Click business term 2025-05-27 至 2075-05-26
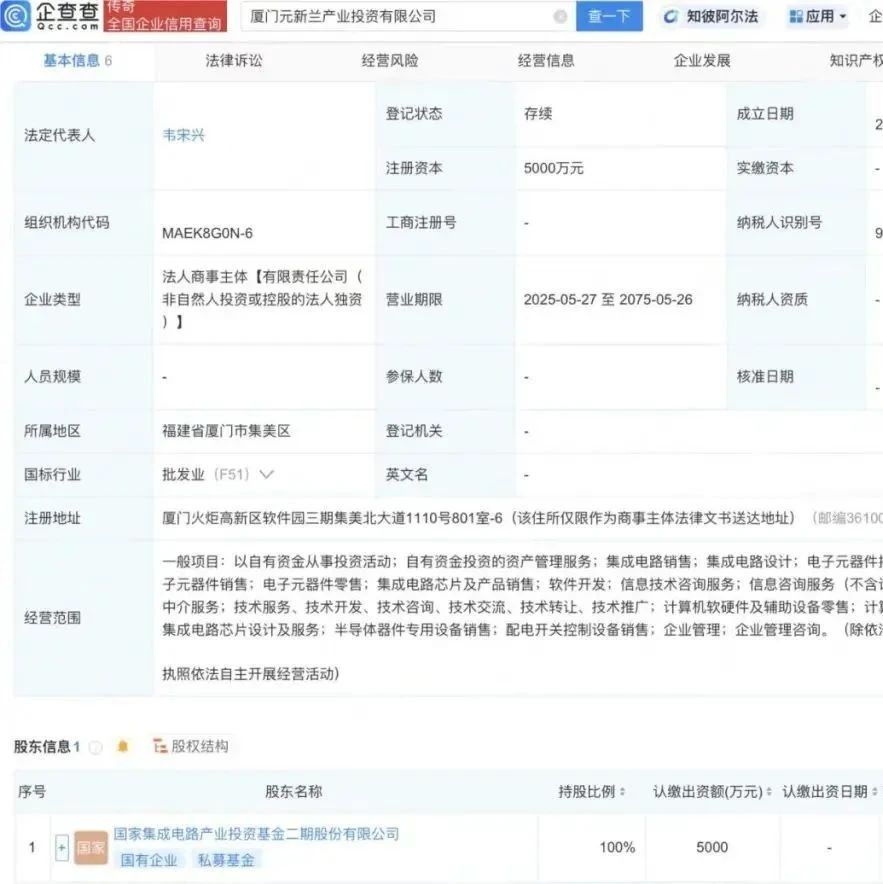The width and height of the screenshot is (883, 884). 608,299
